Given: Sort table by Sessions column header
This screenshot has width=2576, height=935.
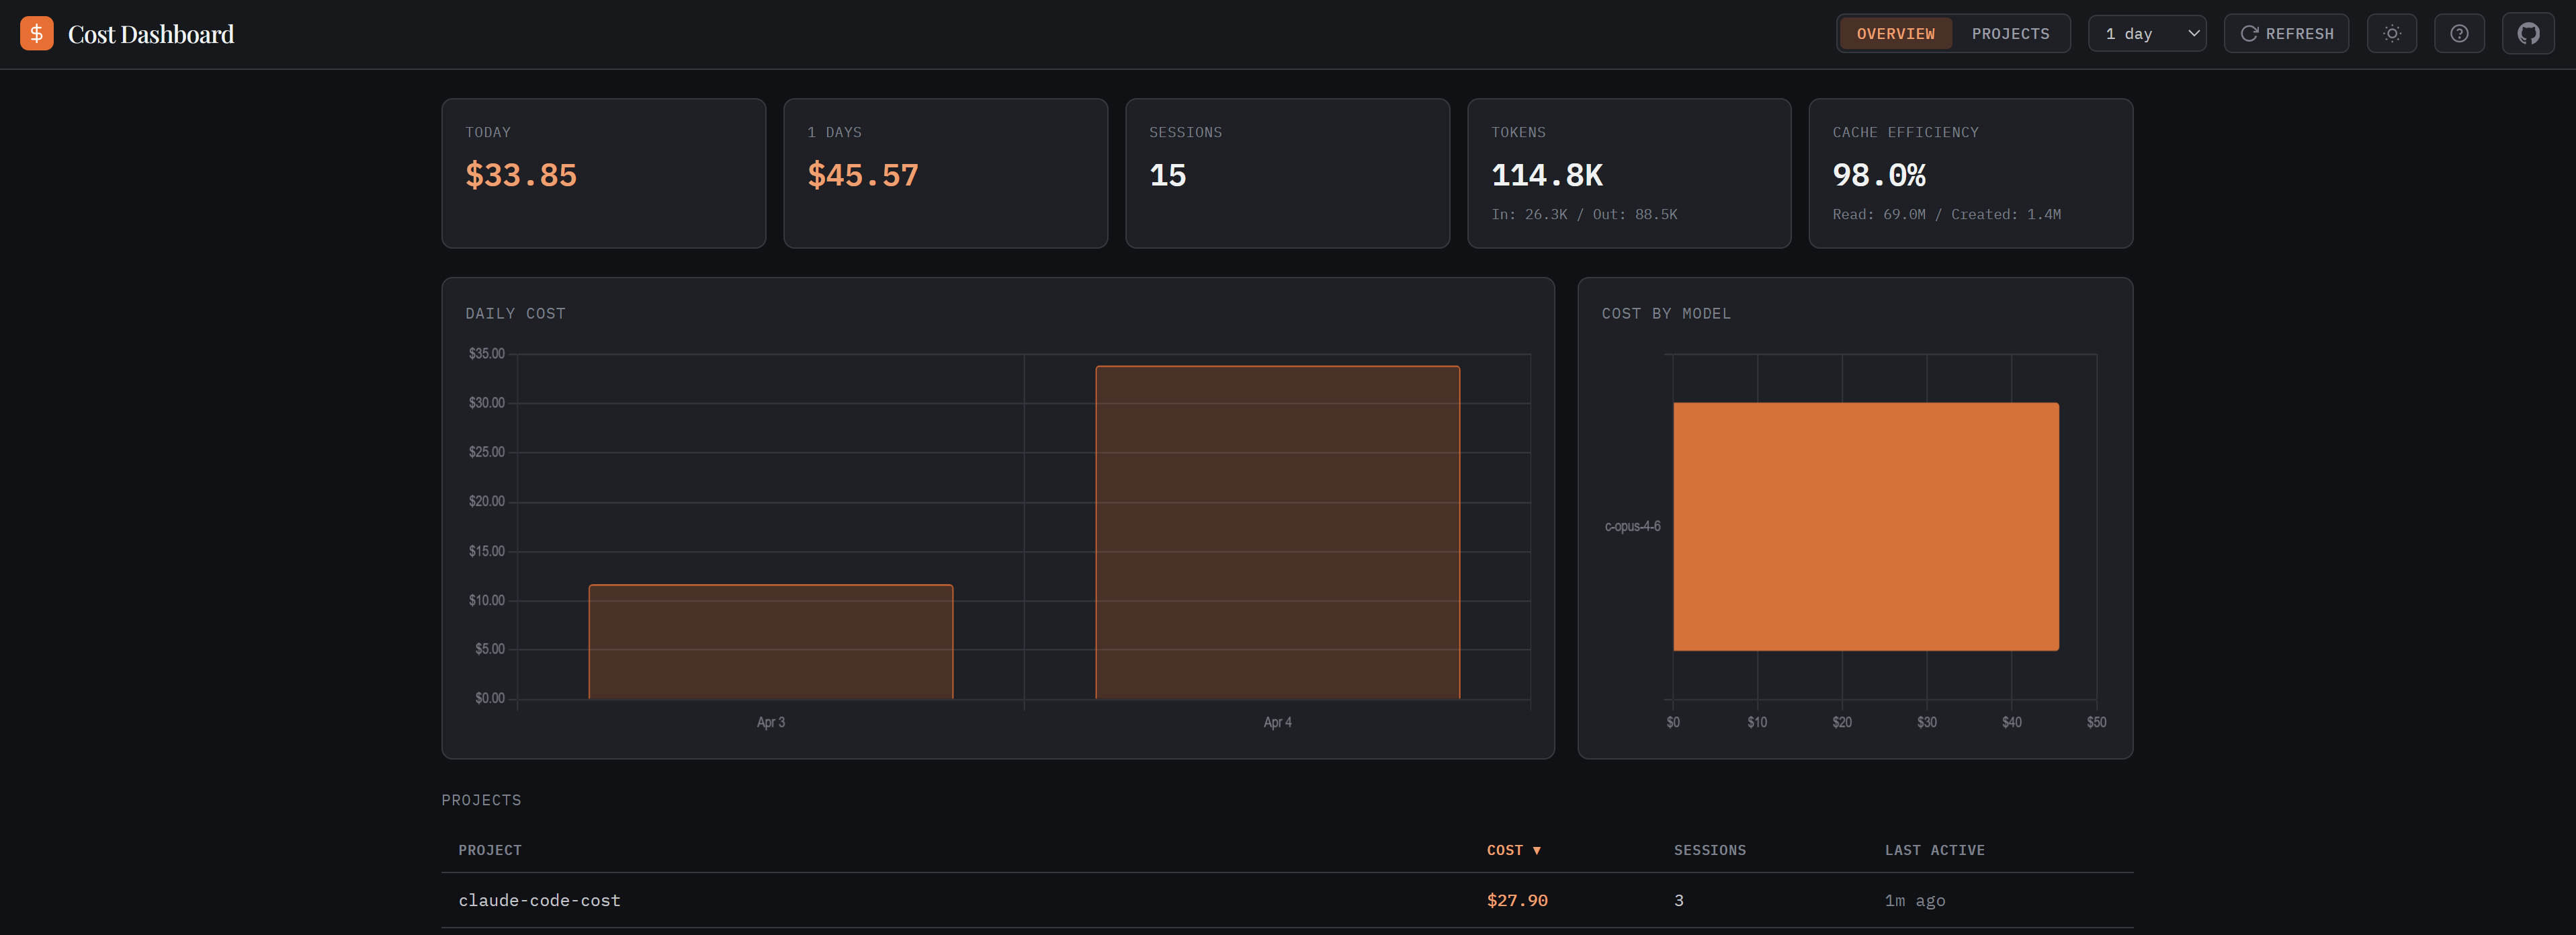Looking at the screenshot, I should coord(1709,850).
